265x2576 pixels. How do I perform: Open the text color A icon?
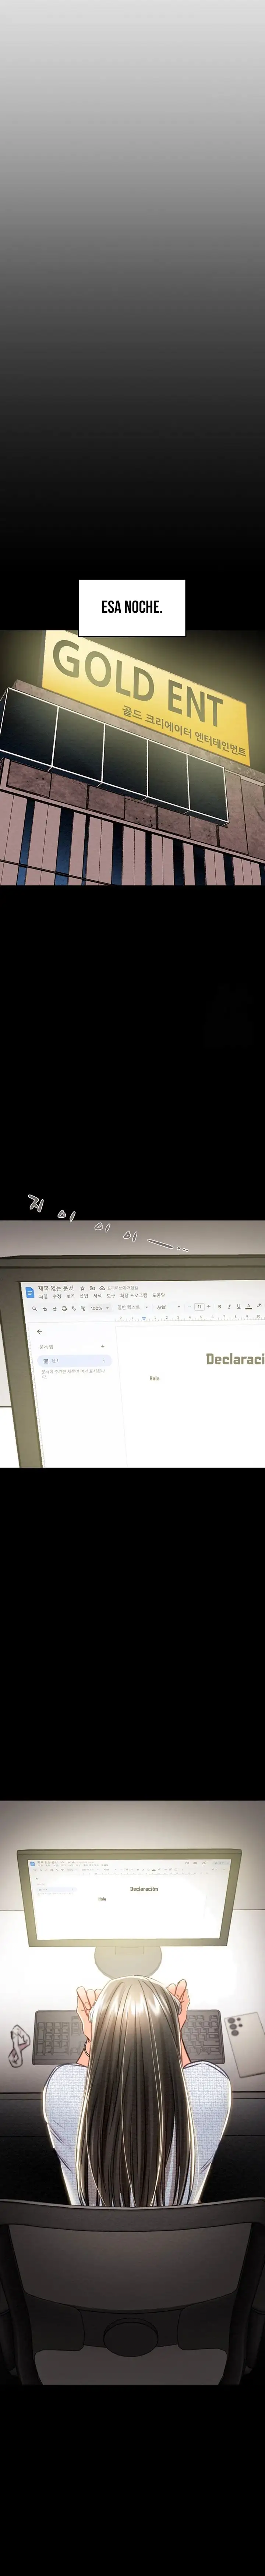(x=249, y=1307)
